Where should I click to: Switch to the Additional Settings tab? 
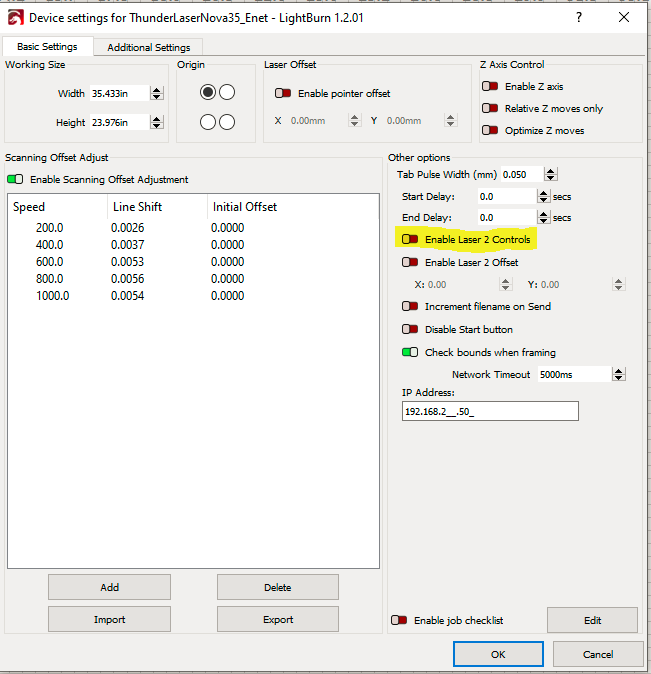148,47
